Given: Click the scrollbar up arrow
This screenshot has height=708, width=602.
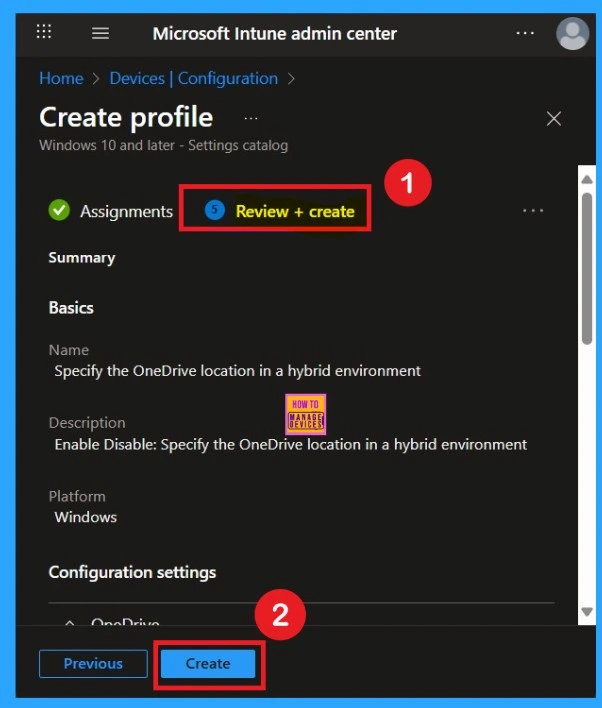Looking at the screenshot, I should pyautogui.click(x=587, y=180).
